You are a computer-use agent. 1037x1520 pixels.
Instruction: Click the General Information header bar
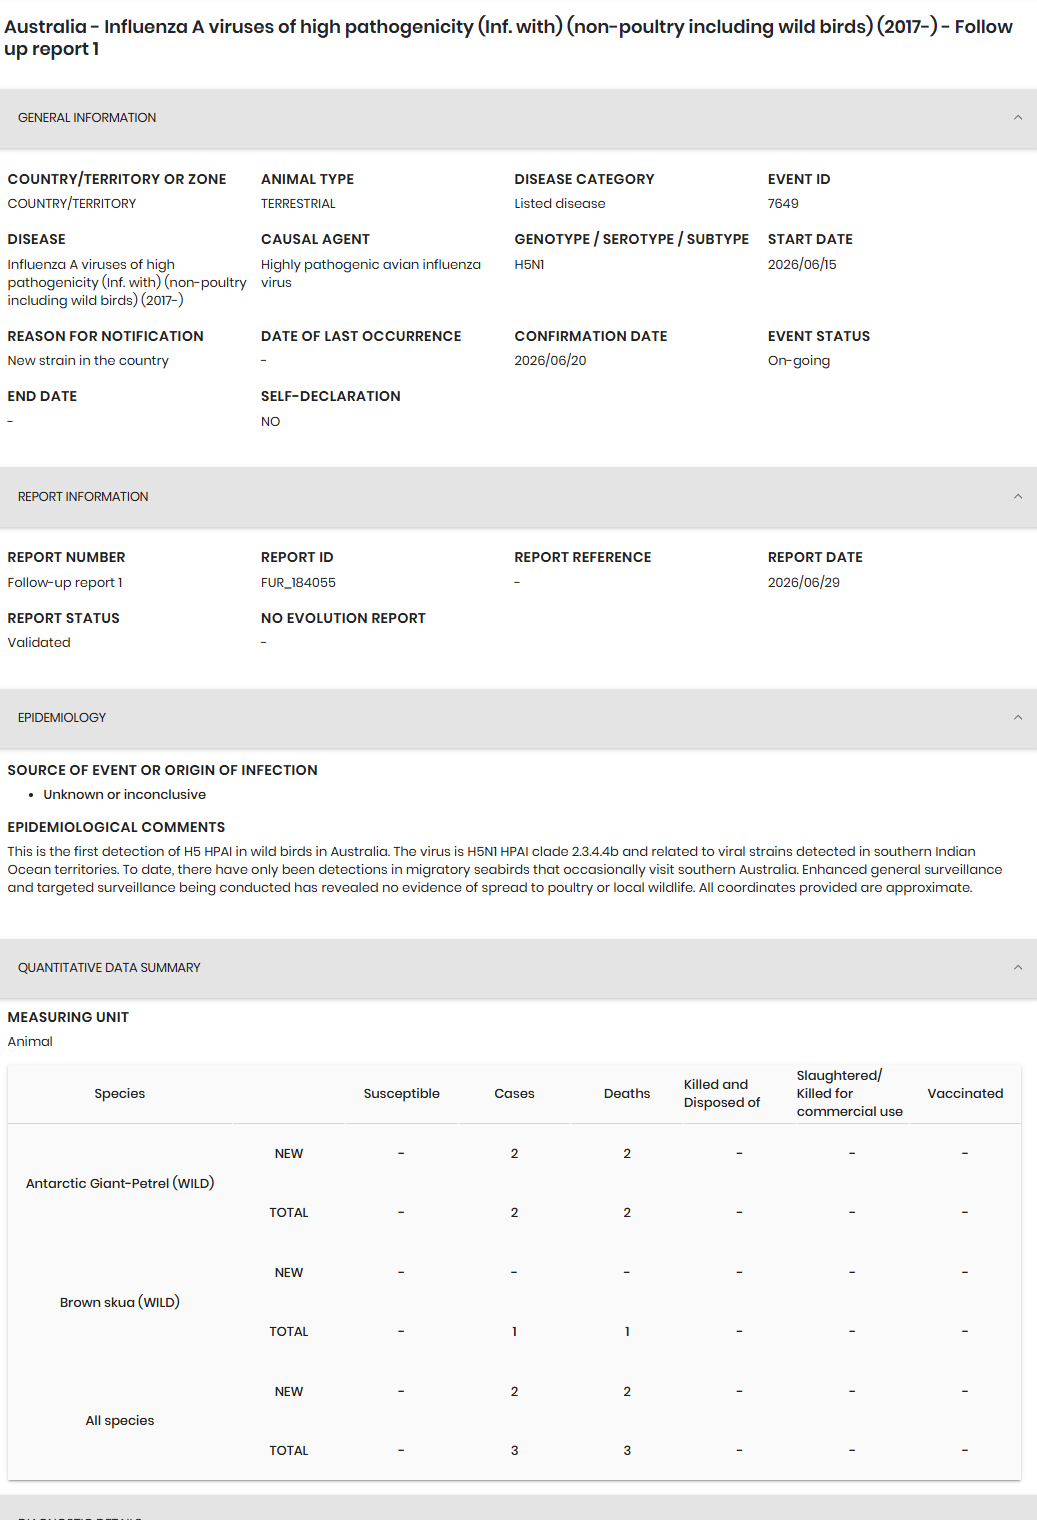pyautogui.click(x=518, y=118)
